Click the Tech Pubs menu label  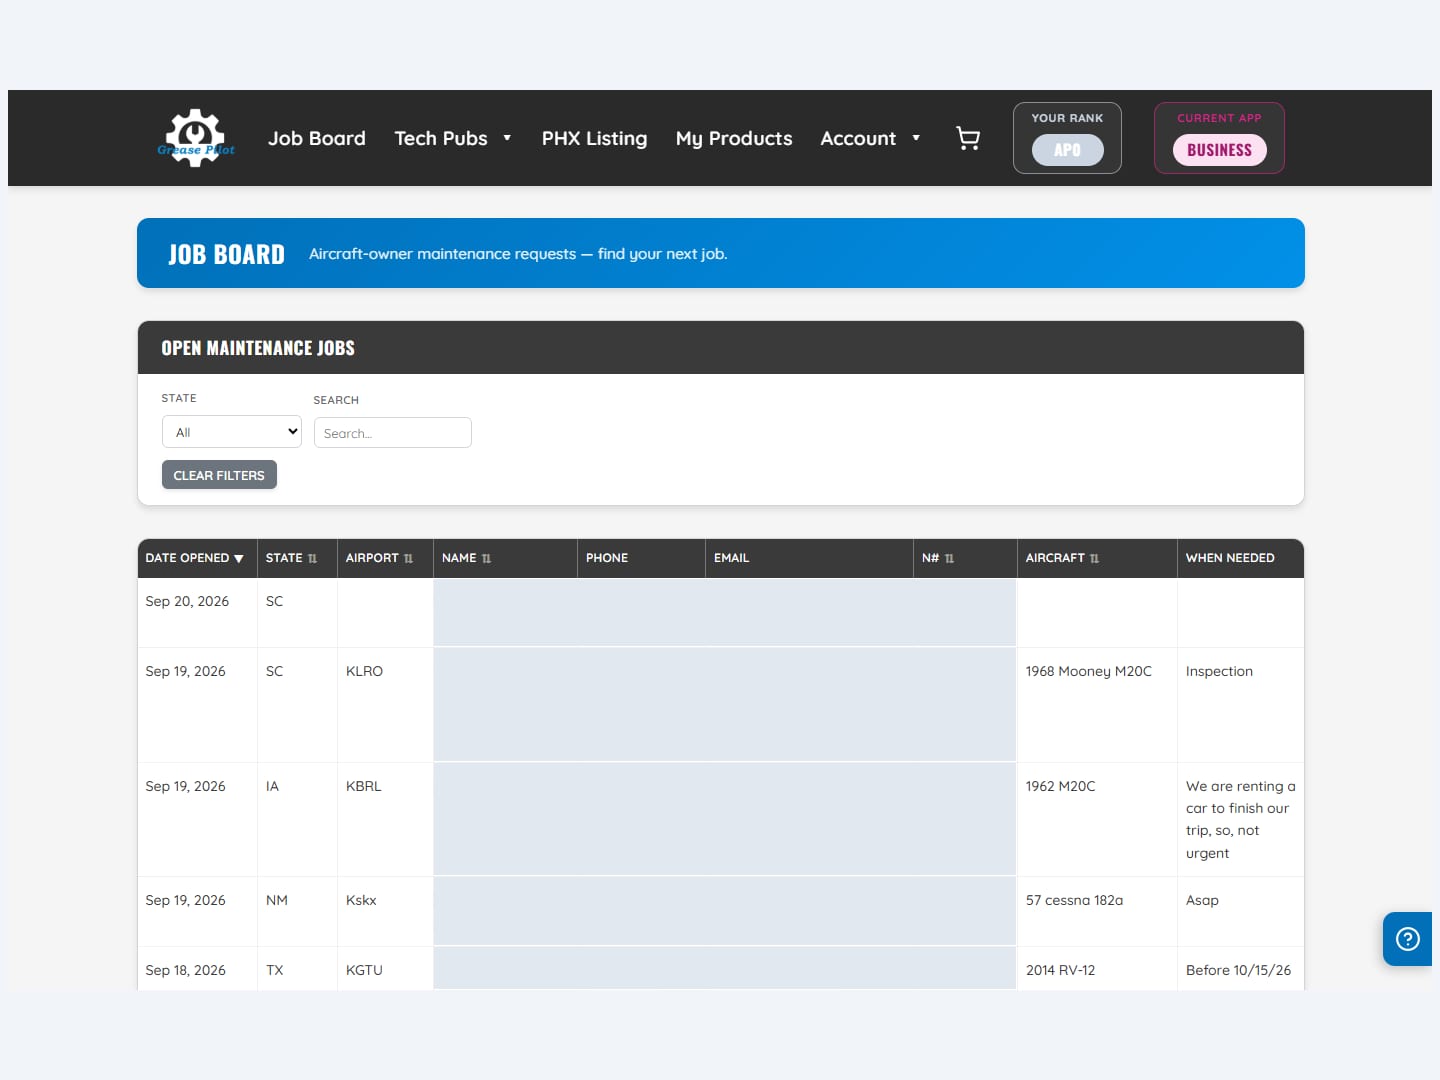[x=441, y=138]
